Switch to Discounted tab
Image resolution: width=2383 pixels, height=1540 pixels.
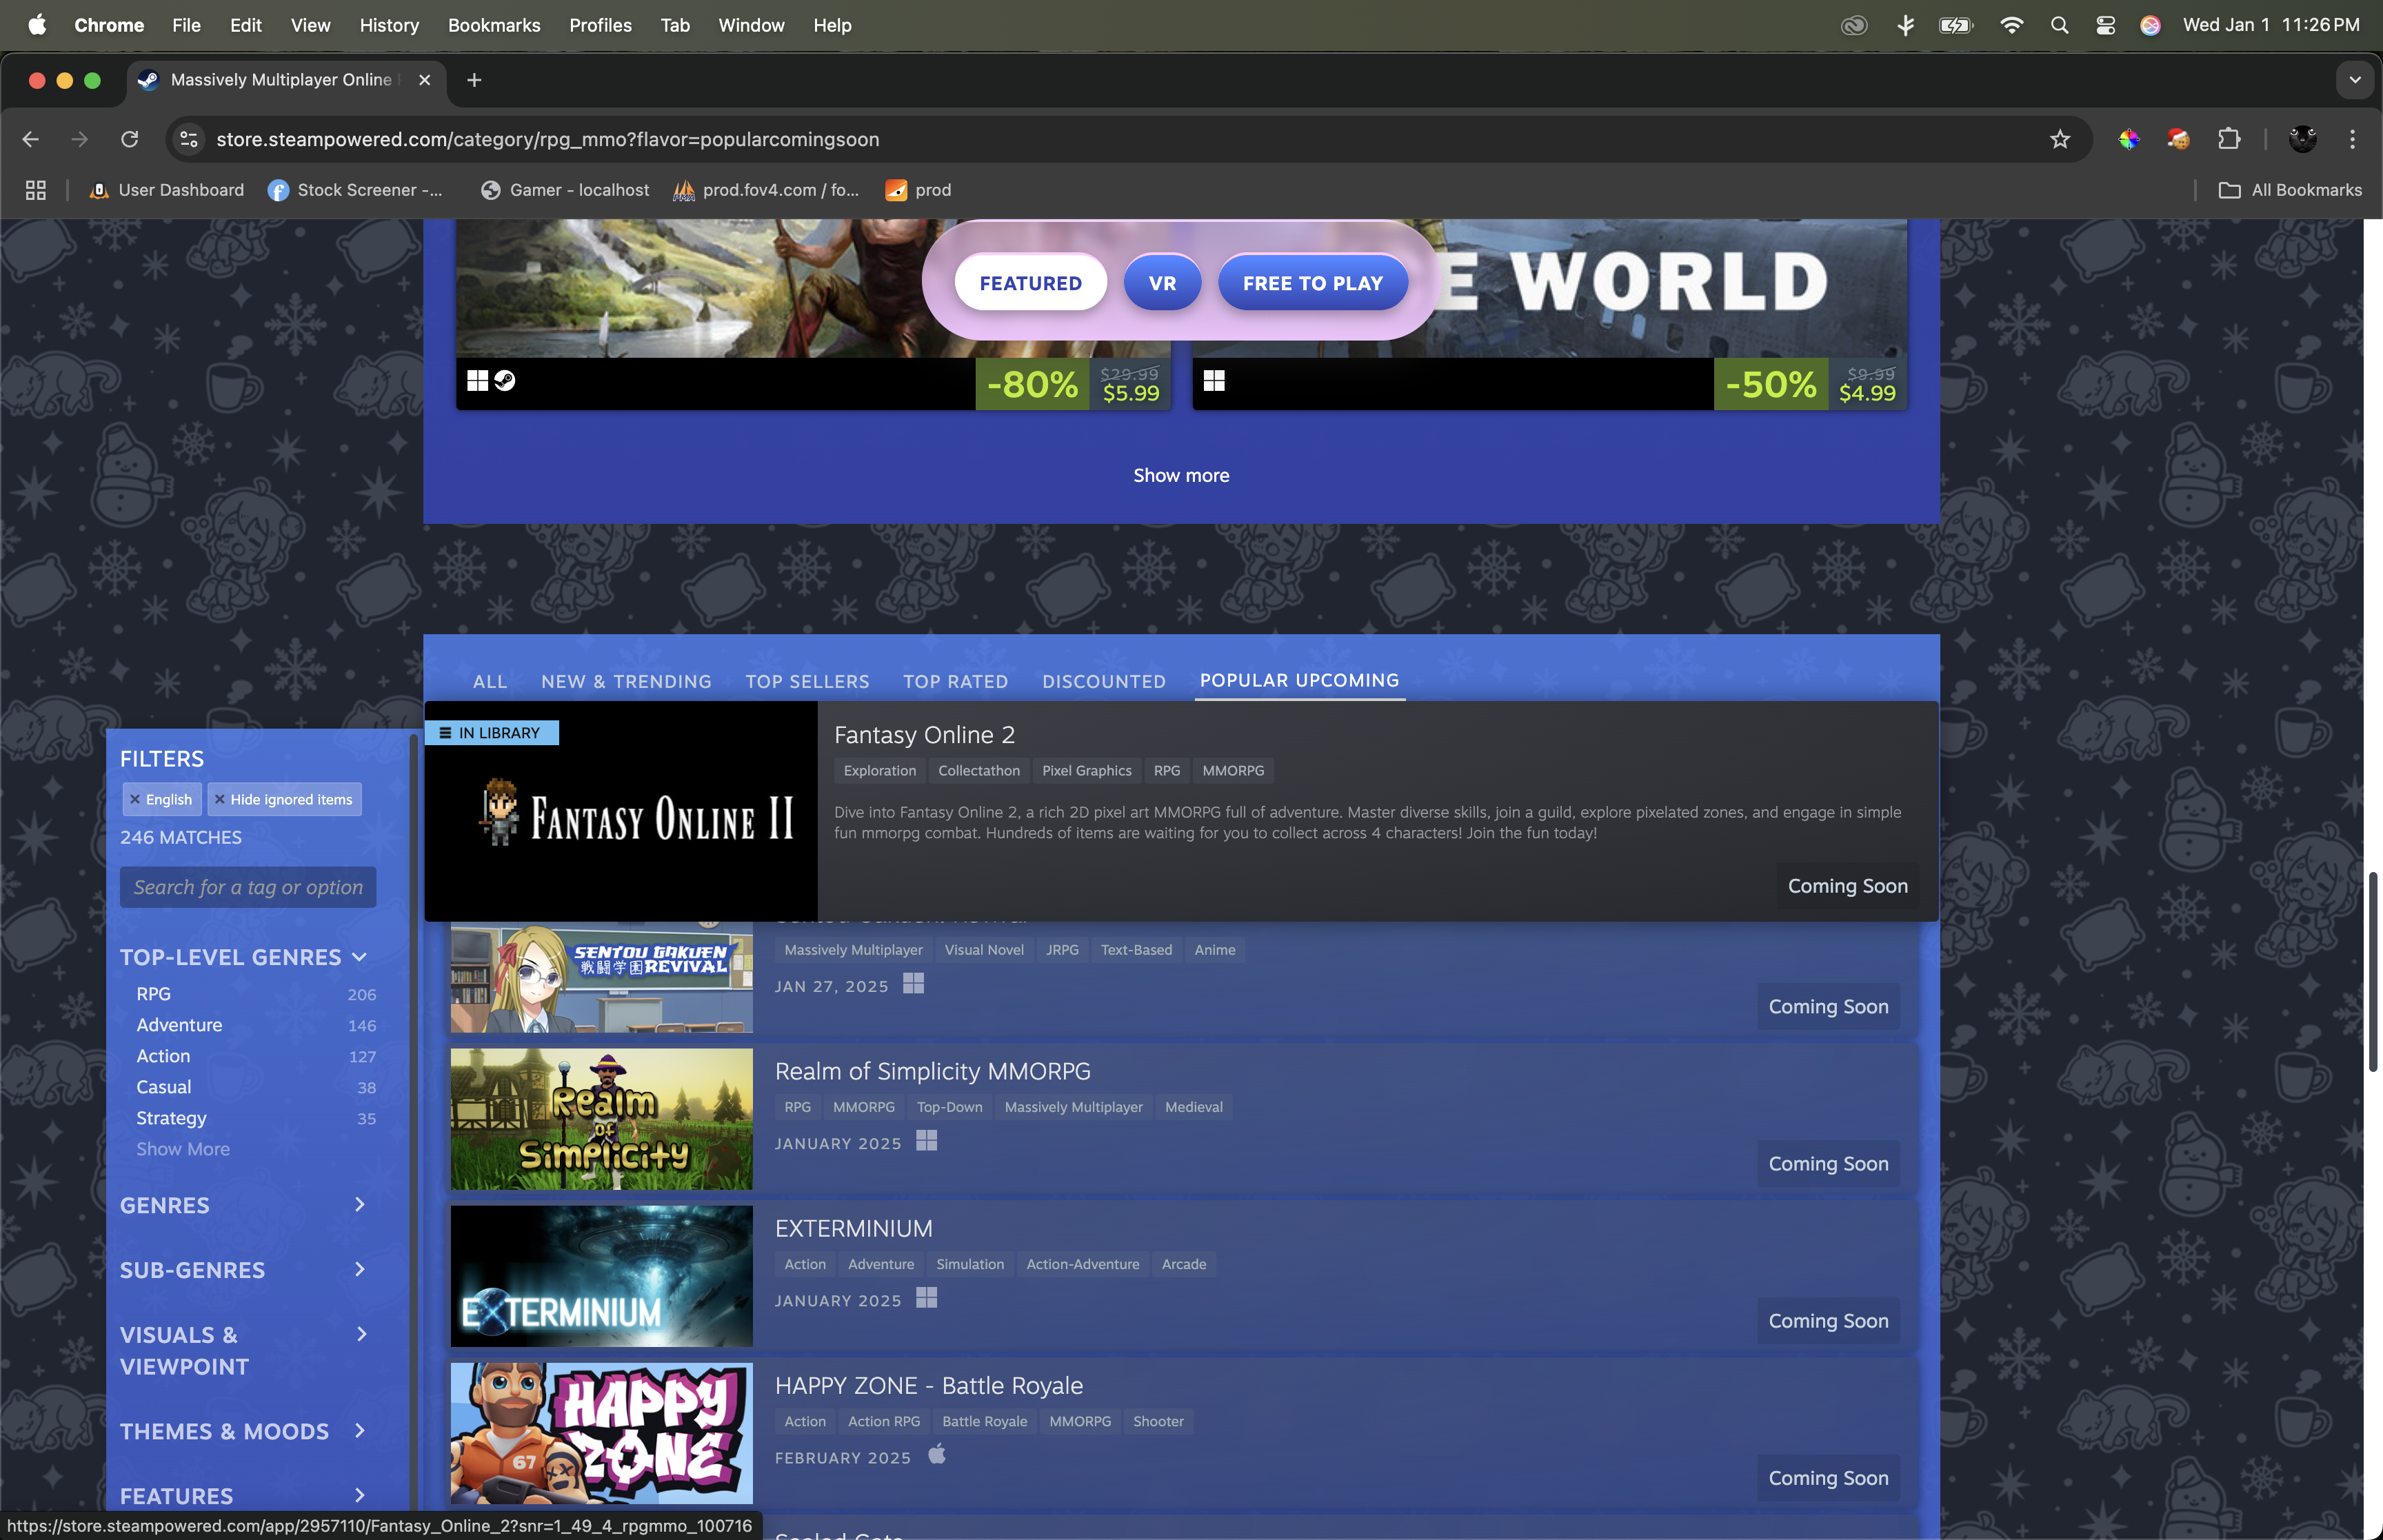[1104, 681]
